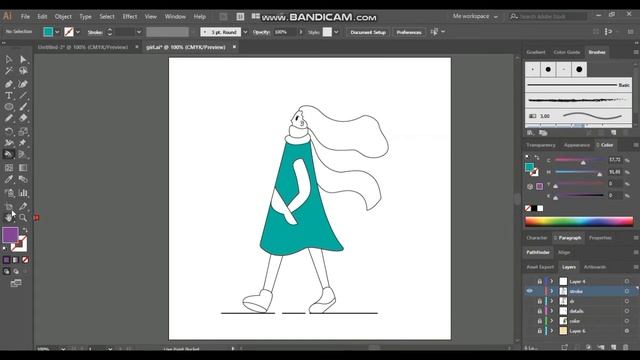Click the color spectrum bar in Color panel
Image resolution: width=640 pixels, height=360 pixels.
579,222
